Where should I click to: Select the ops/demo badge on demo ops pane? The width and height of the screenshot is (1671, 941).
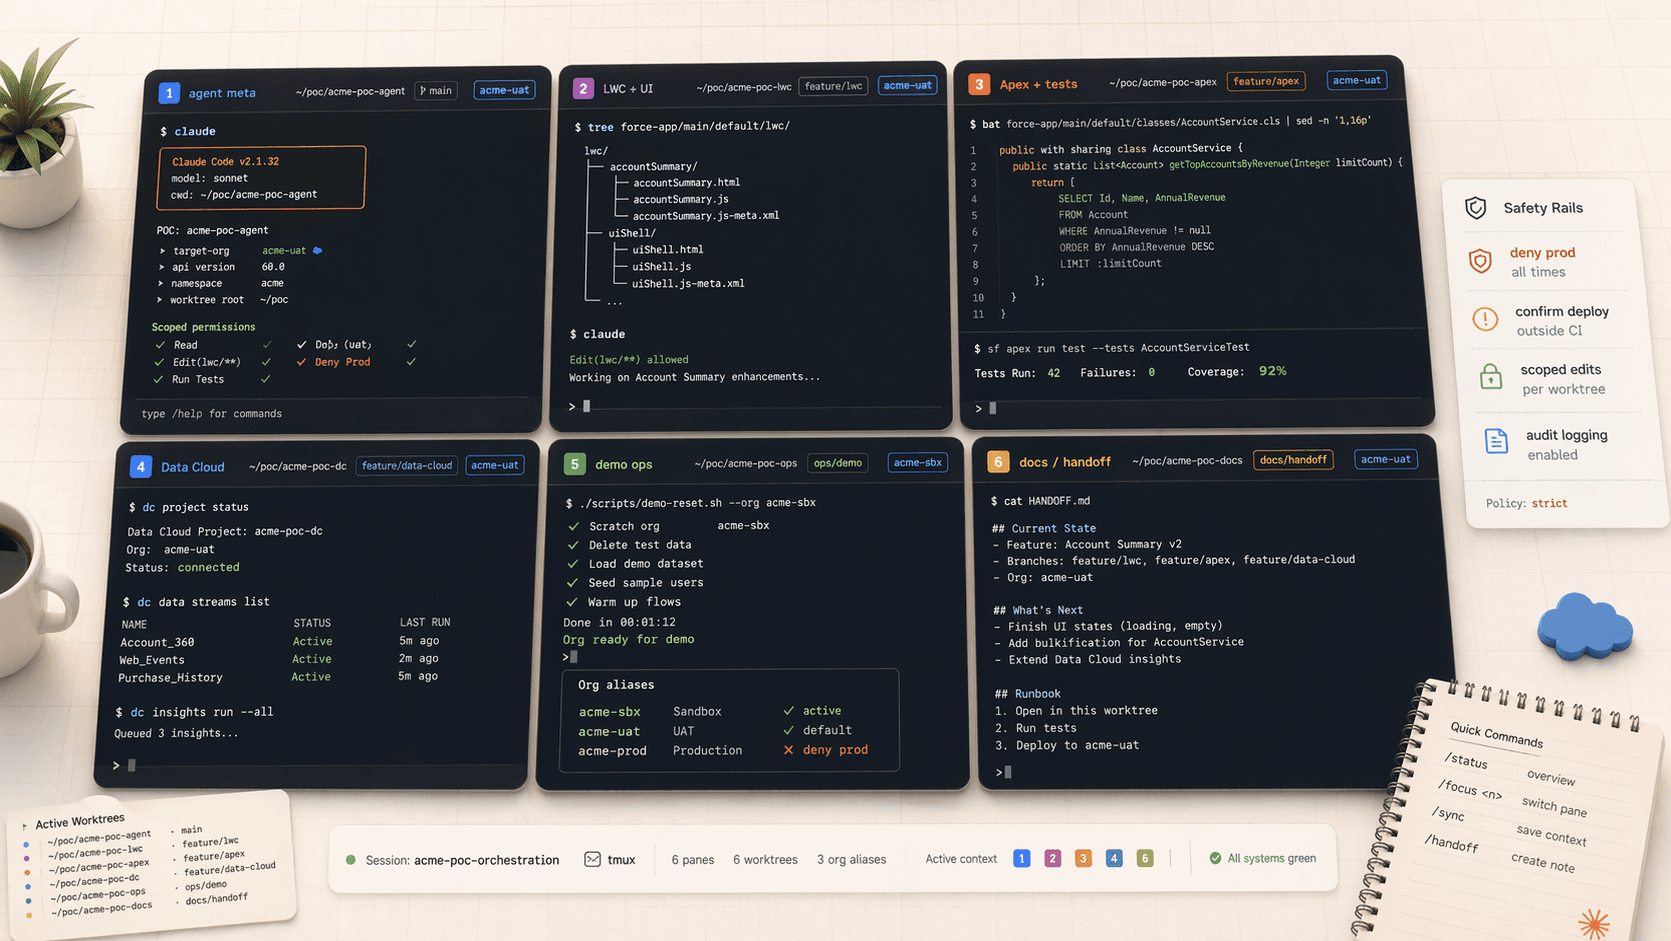tap(837, 462)
